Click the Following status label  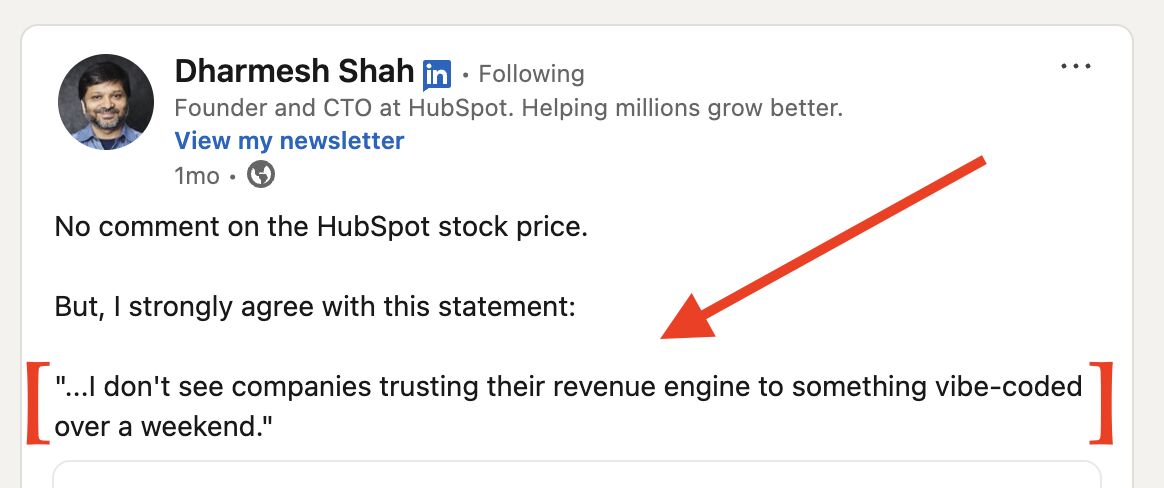tap(531, 74)
